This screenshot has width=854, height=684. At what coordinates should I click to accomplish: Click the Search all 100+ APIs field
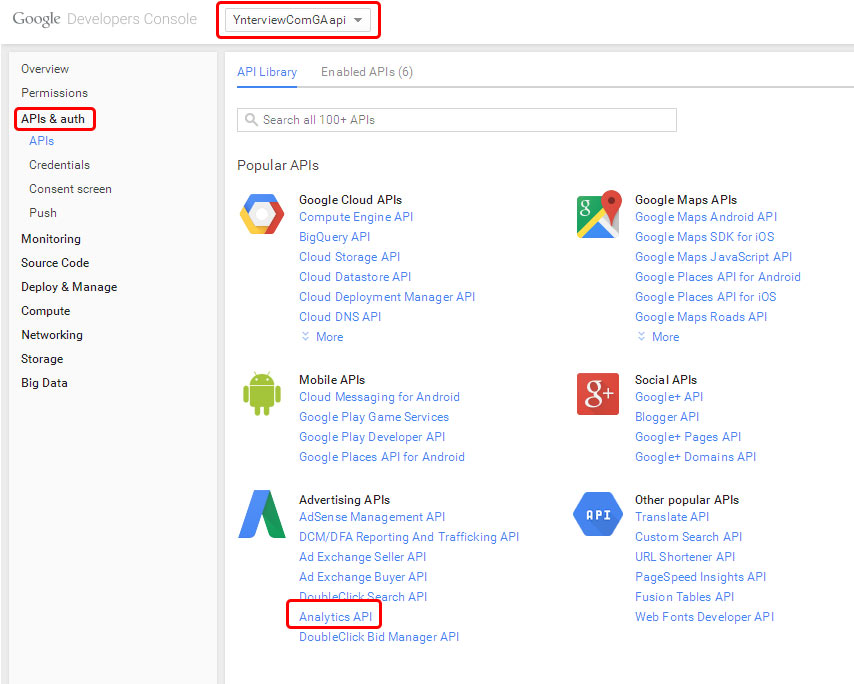[x=456, y=120]
